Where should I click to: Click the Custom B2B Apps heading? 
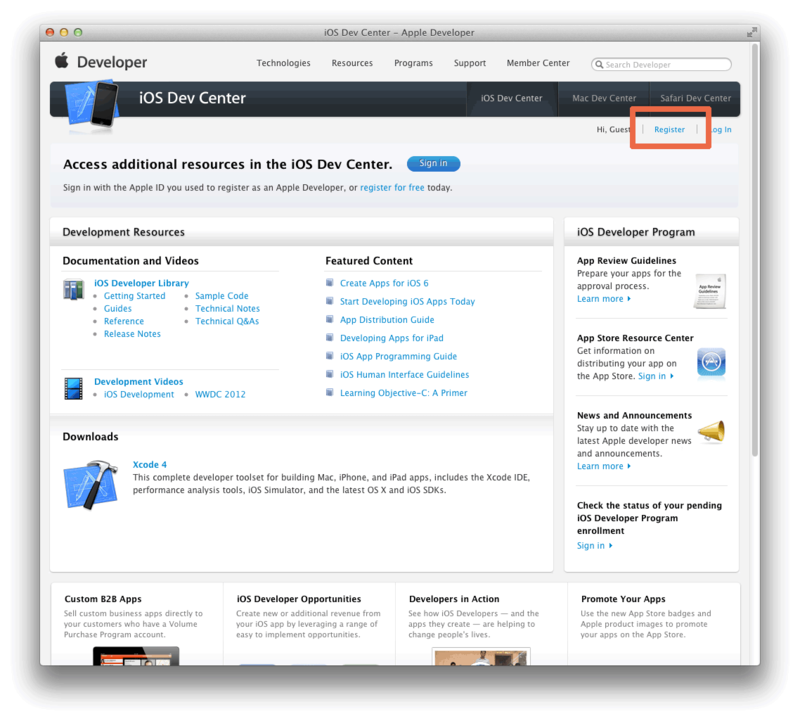[103, 599]
